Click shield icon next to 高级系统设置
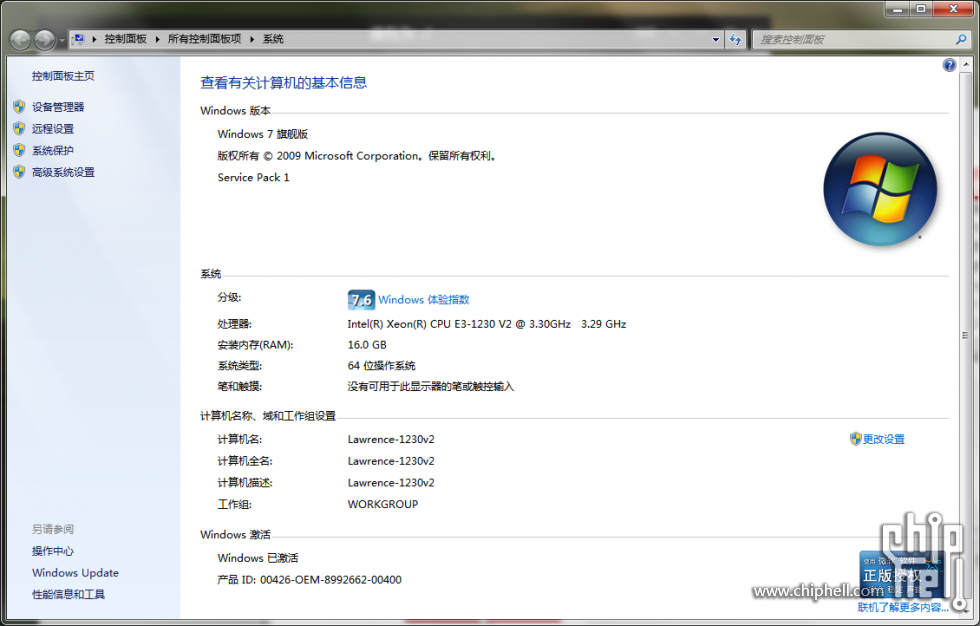 click(x=19, y=172)
